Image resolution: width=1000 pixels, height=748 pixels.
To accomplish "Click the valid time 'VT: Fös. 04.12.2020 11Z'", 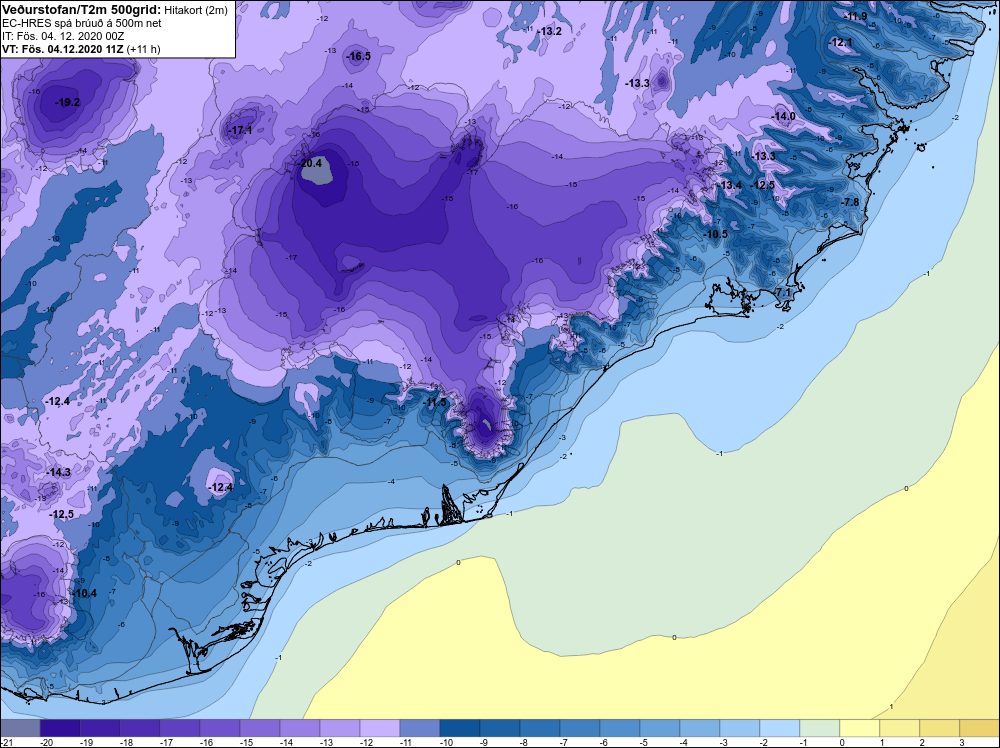I will [x=62, y=49].
